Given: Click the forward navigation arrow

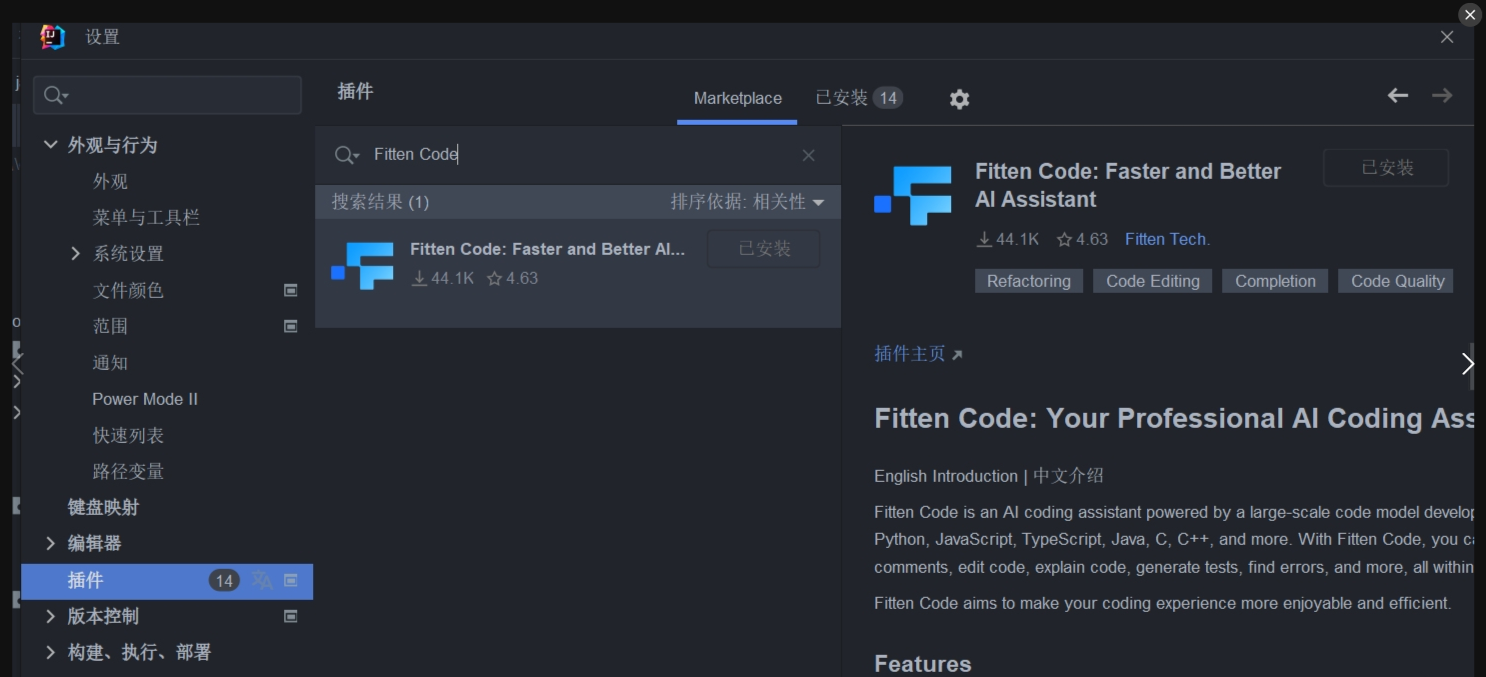Looking at the screenshot, I should click(x=1442, y=95).
